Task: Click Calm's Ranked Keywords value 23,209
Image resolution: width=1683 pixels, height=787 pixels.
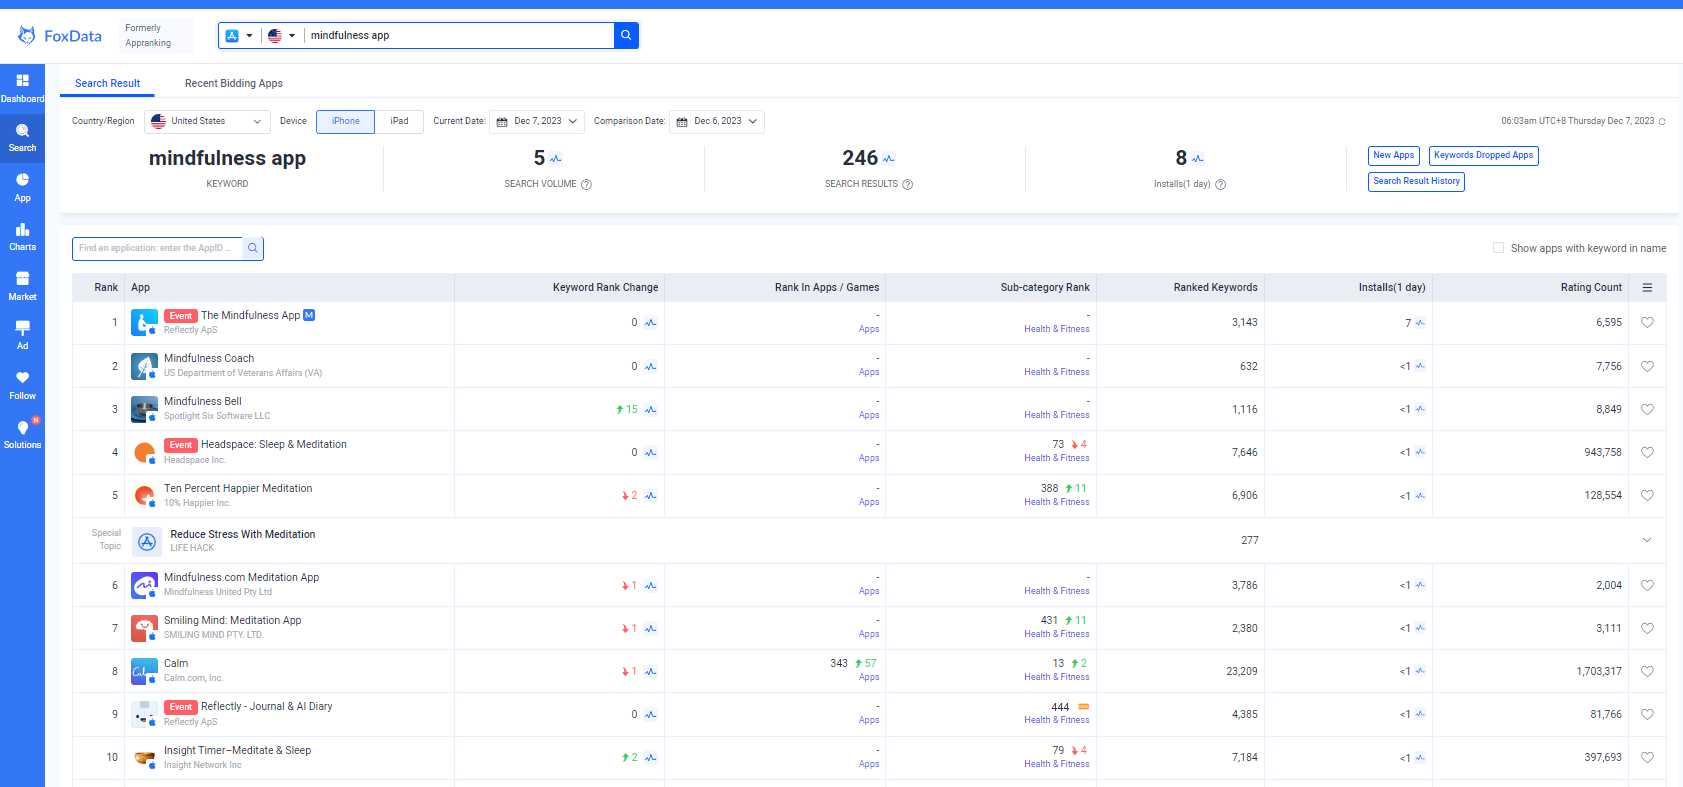Action: point(1241,671)
